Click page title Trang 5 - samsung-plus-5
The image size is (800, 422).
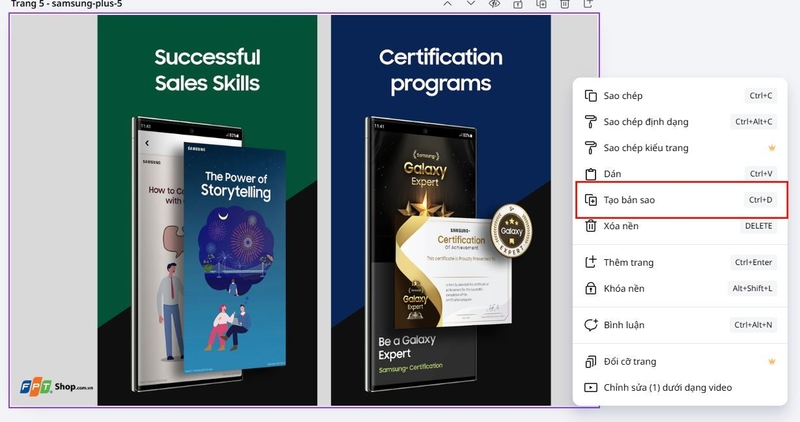pyautogui.click(x=66, y=4)
